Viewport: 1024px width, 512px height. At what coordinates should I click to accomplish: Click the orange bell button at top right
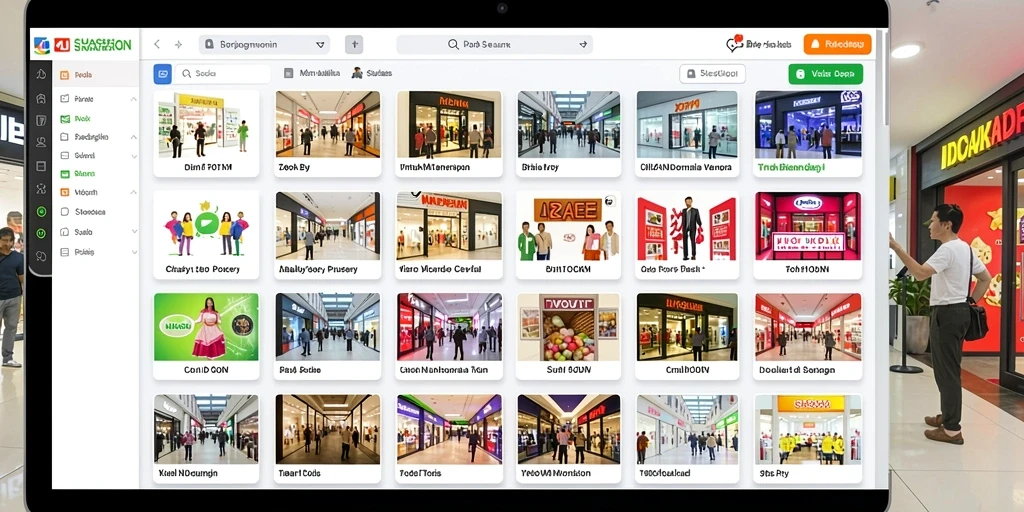point(837,44)
